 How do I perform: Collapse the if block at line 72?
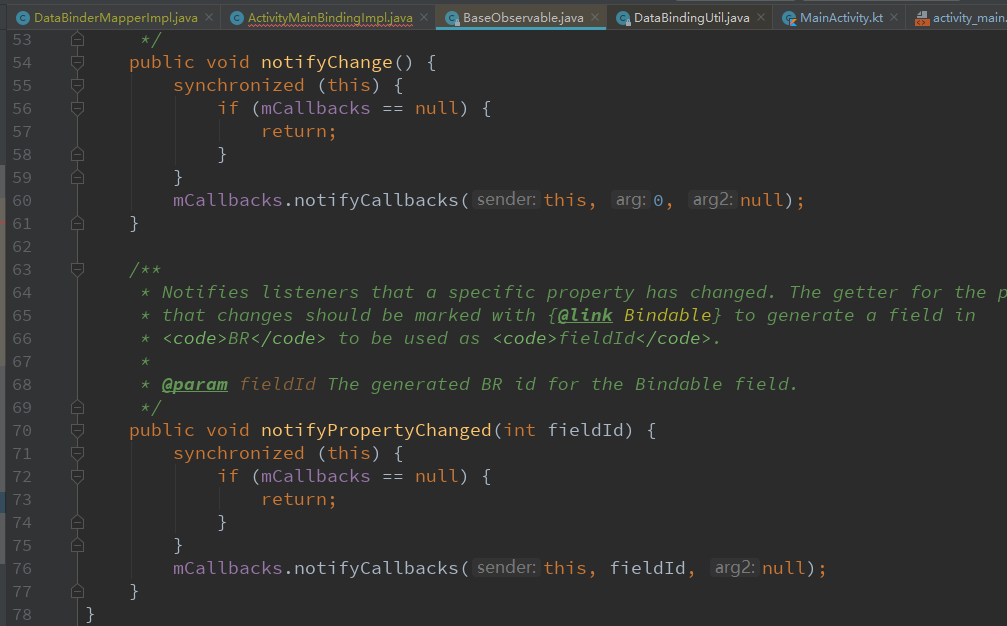click(x=77, y=476)
